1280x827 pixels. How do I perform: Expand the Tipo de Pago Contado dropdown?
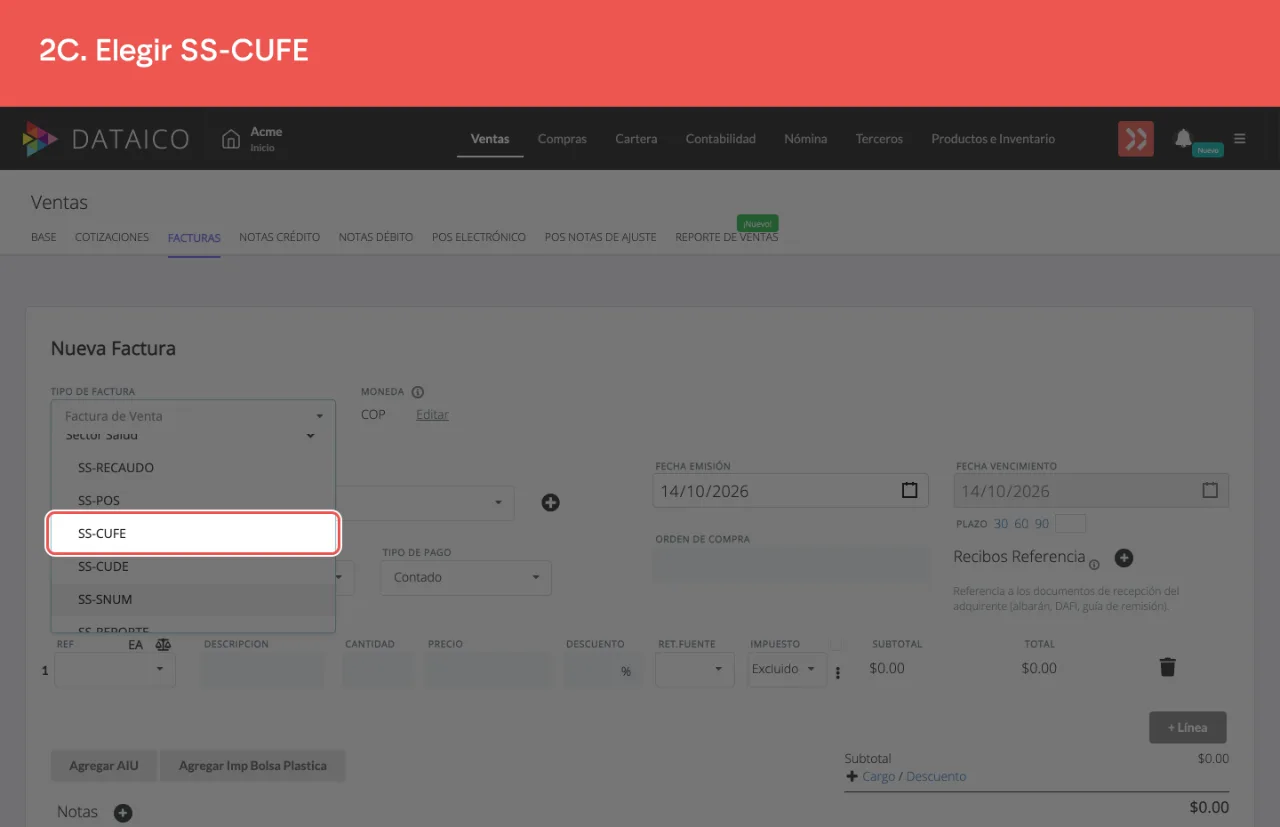pos(466,577)
